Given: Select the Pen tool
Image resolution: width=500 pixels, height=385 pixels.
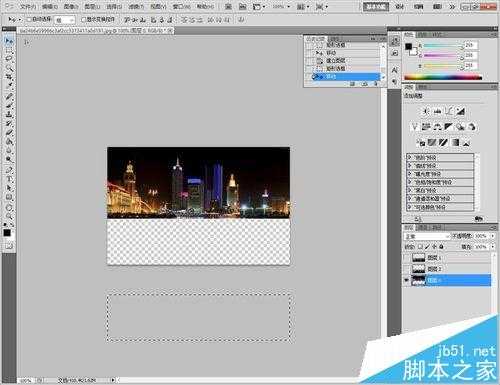Looking at the screenshot, I should (x=9, y=170).
